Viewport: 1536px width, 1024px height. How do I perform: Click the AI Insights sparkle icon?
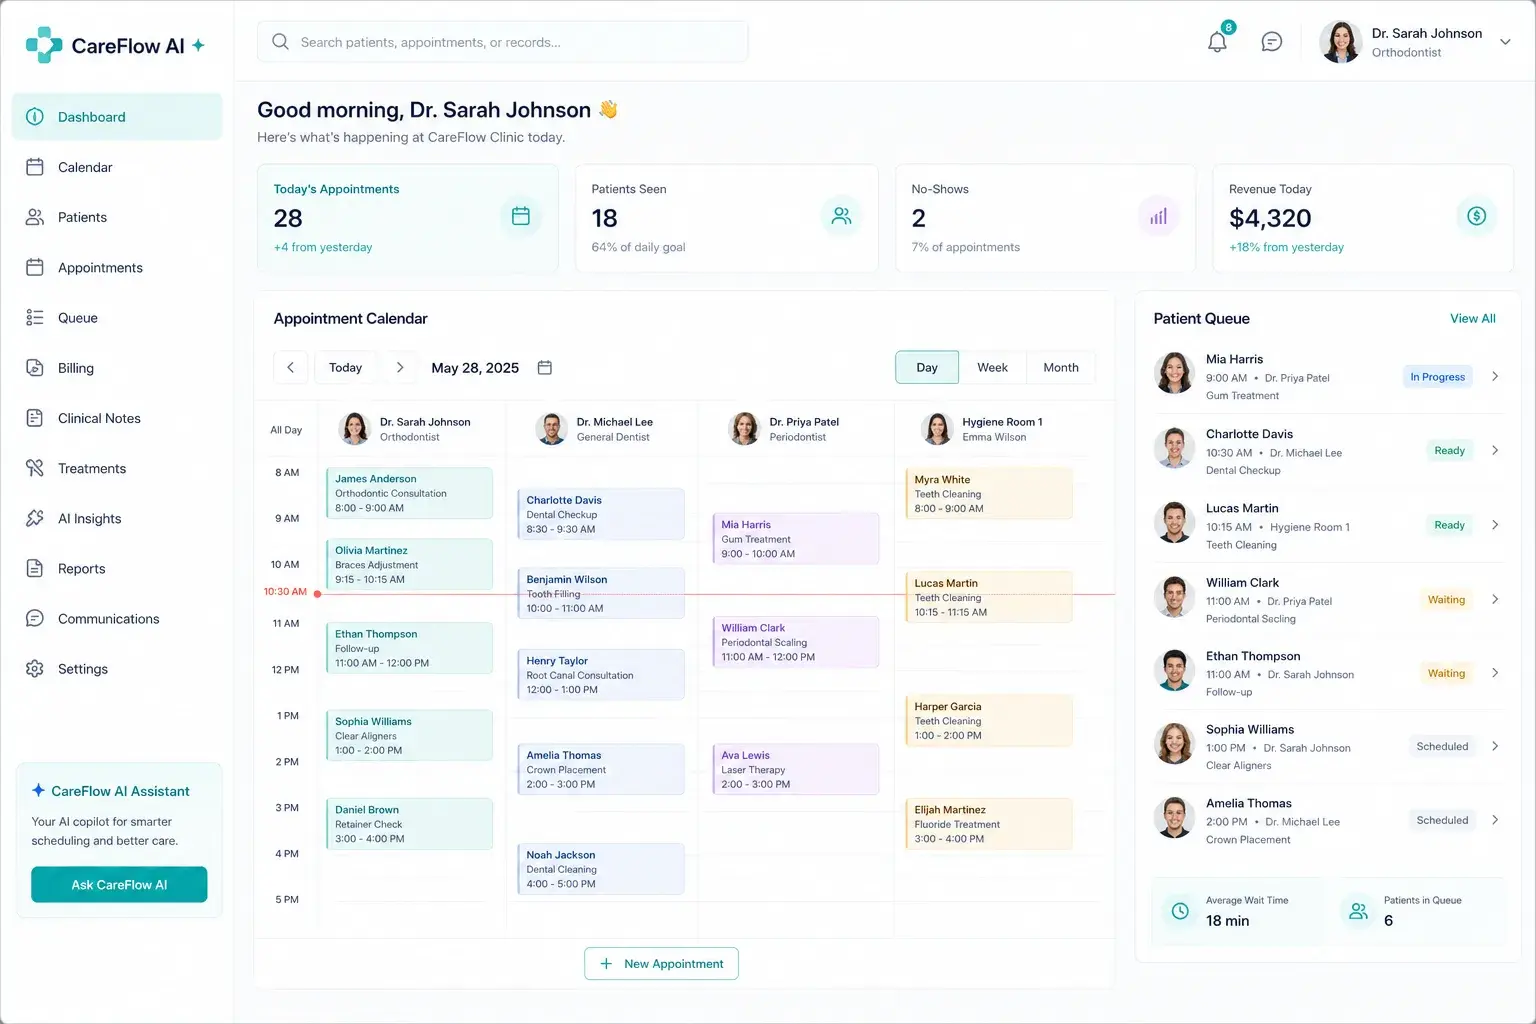click(x=35, y=518)
